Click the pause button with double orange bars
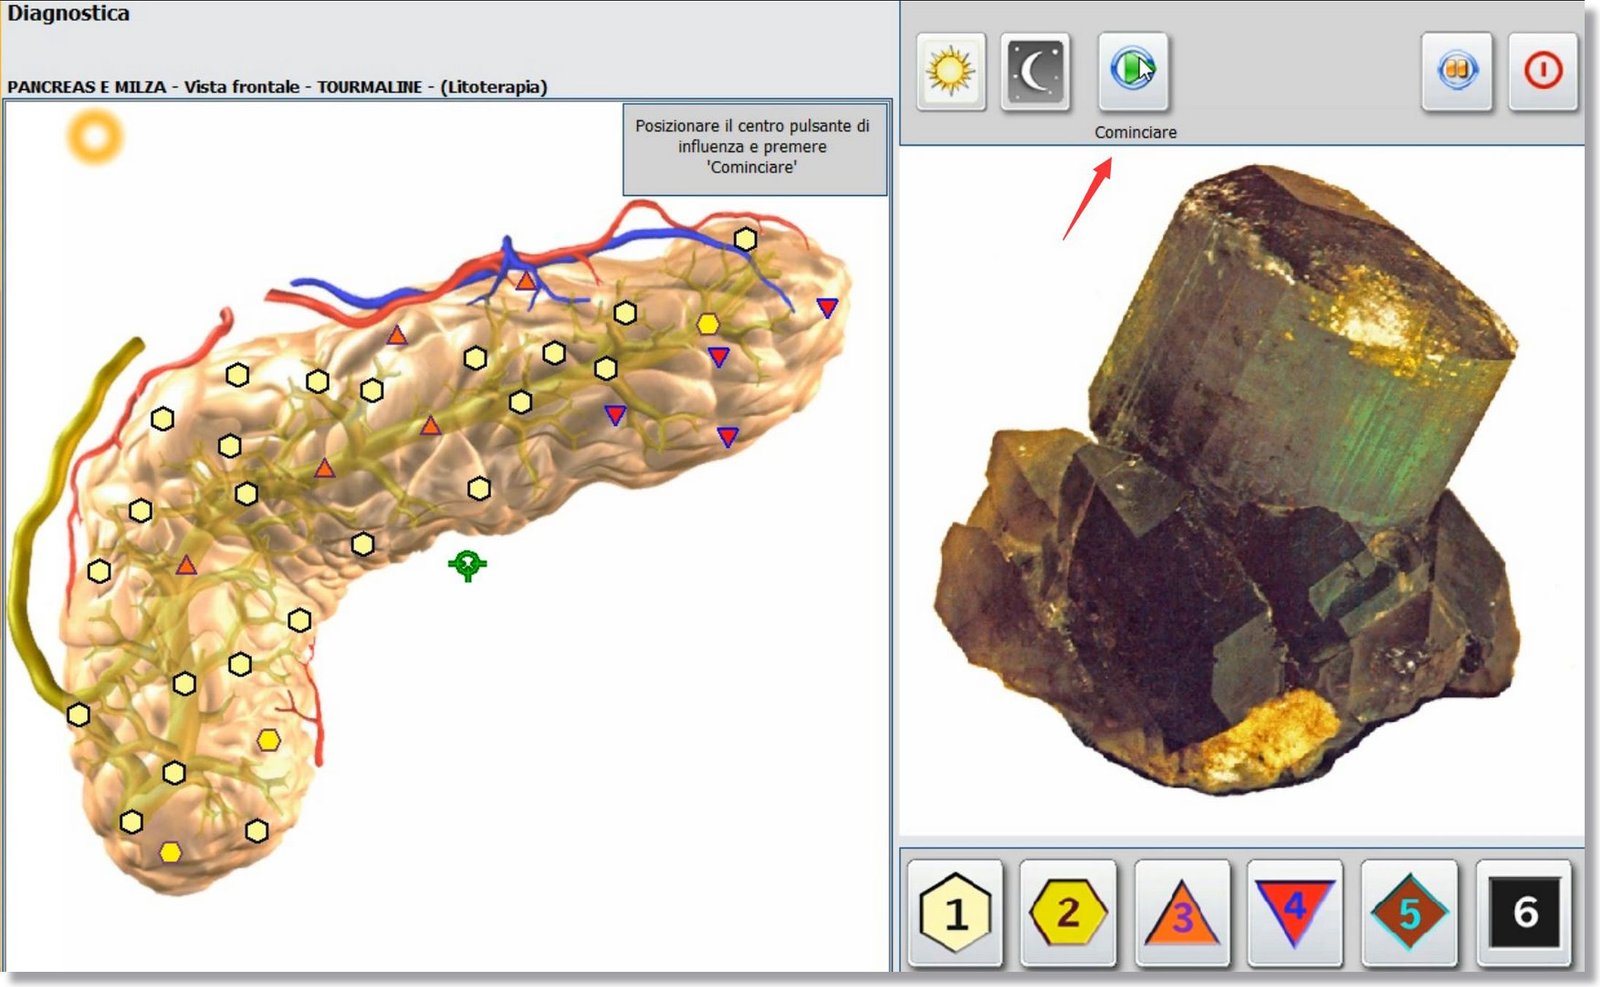The width and height of the screenshot is (1600, 987). coord(1457,71)
